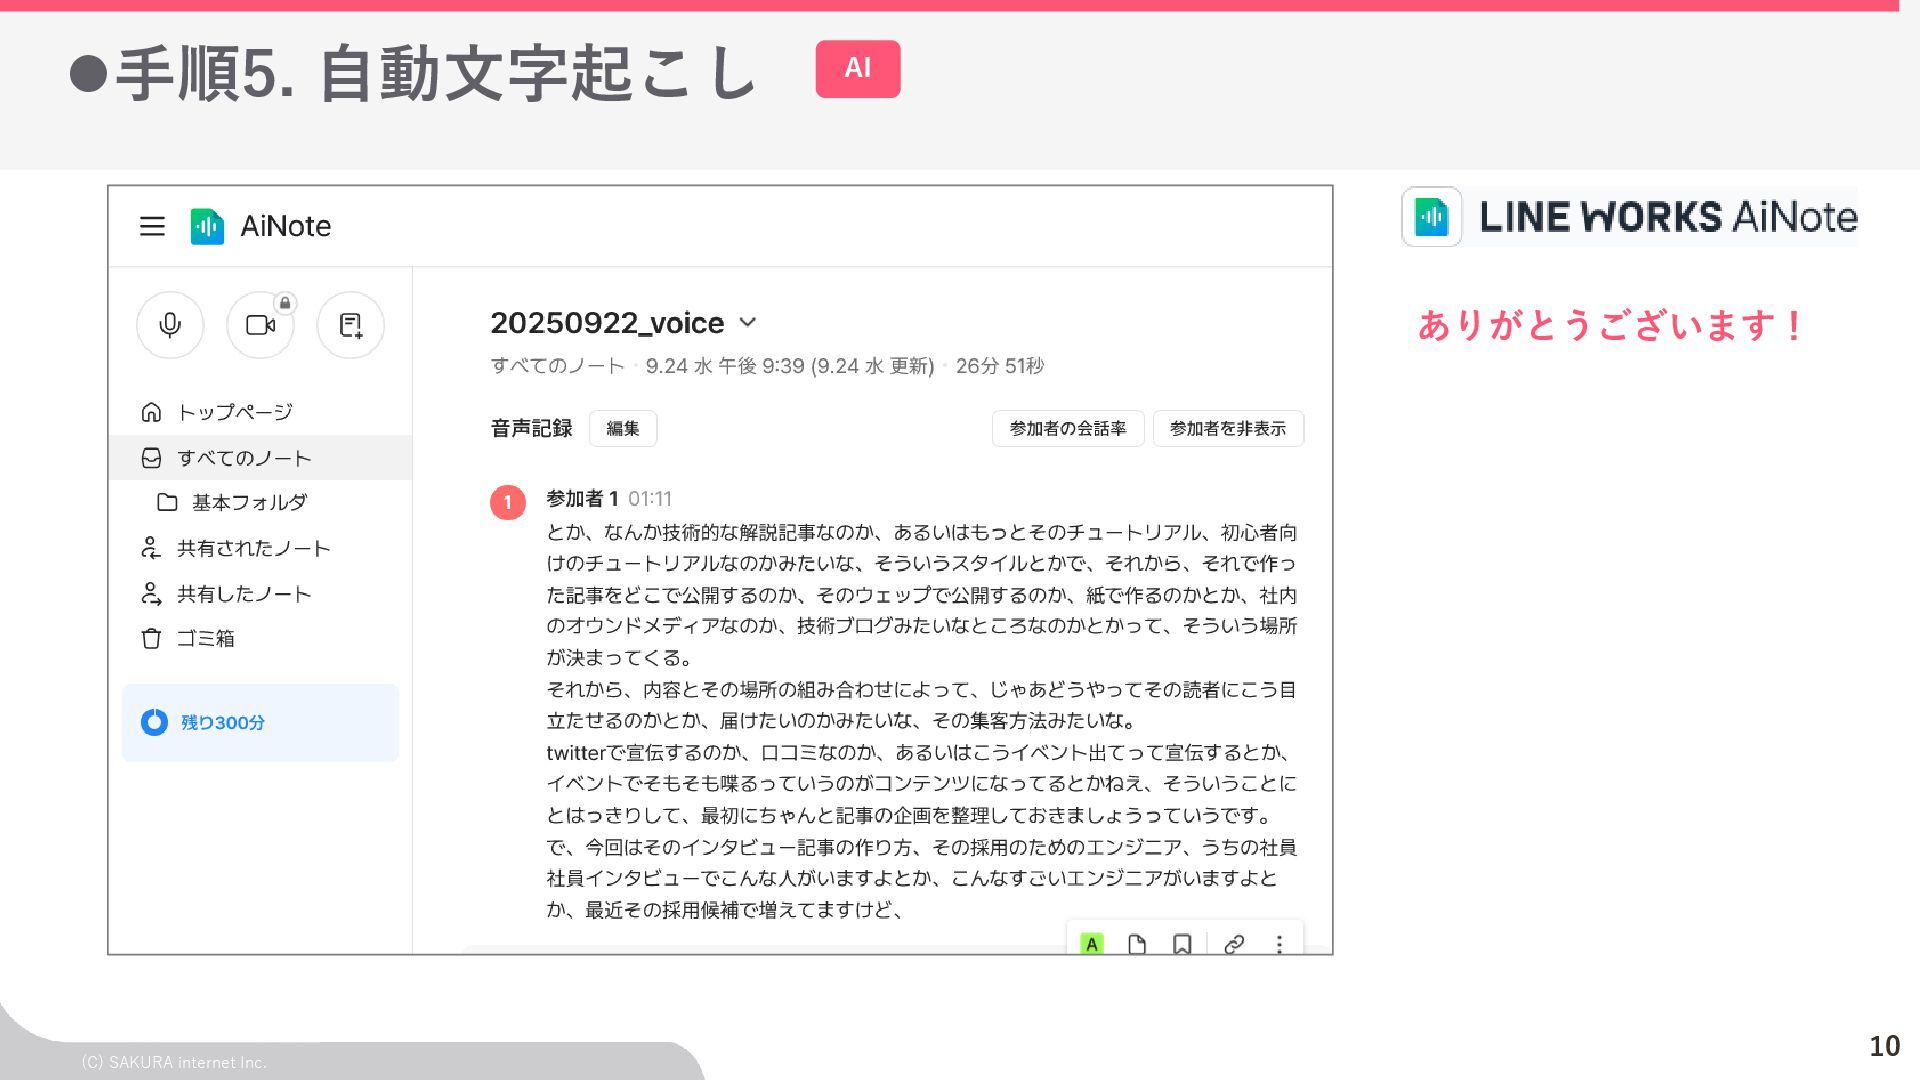
Task: Open 共有したノート section
Action: tap(244, 594)
